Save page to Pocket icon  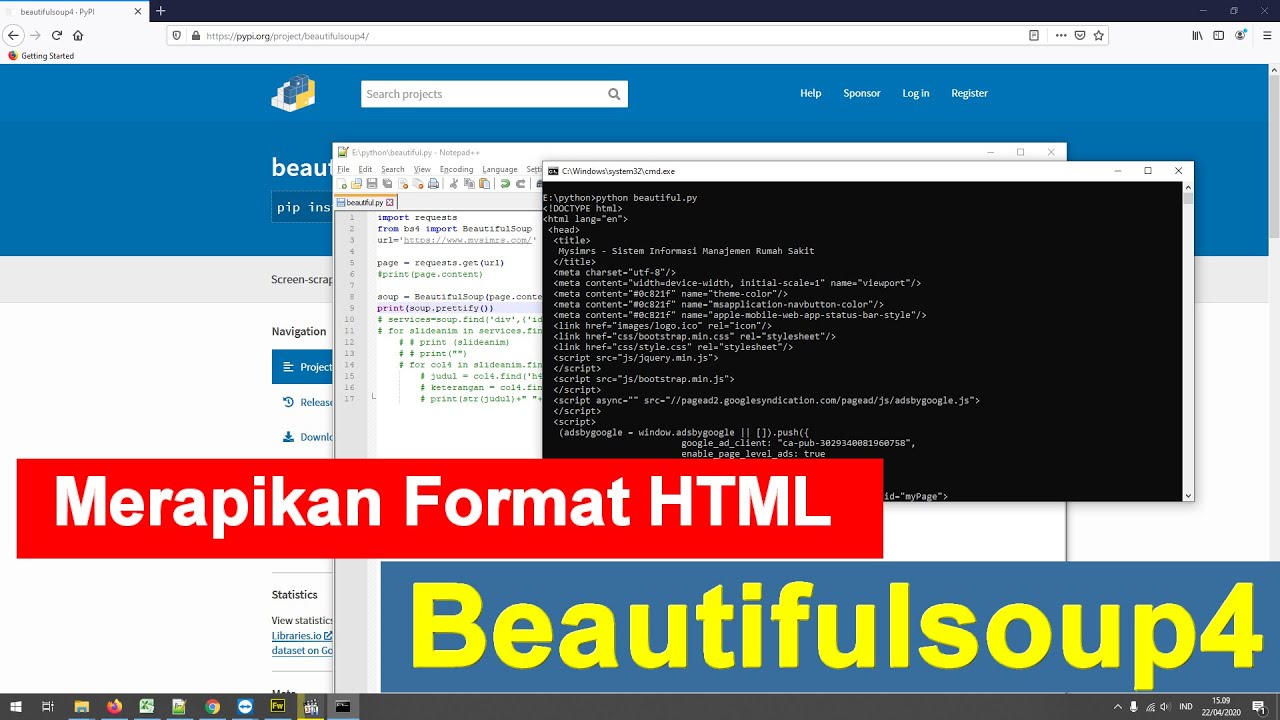click(1080, 35)
